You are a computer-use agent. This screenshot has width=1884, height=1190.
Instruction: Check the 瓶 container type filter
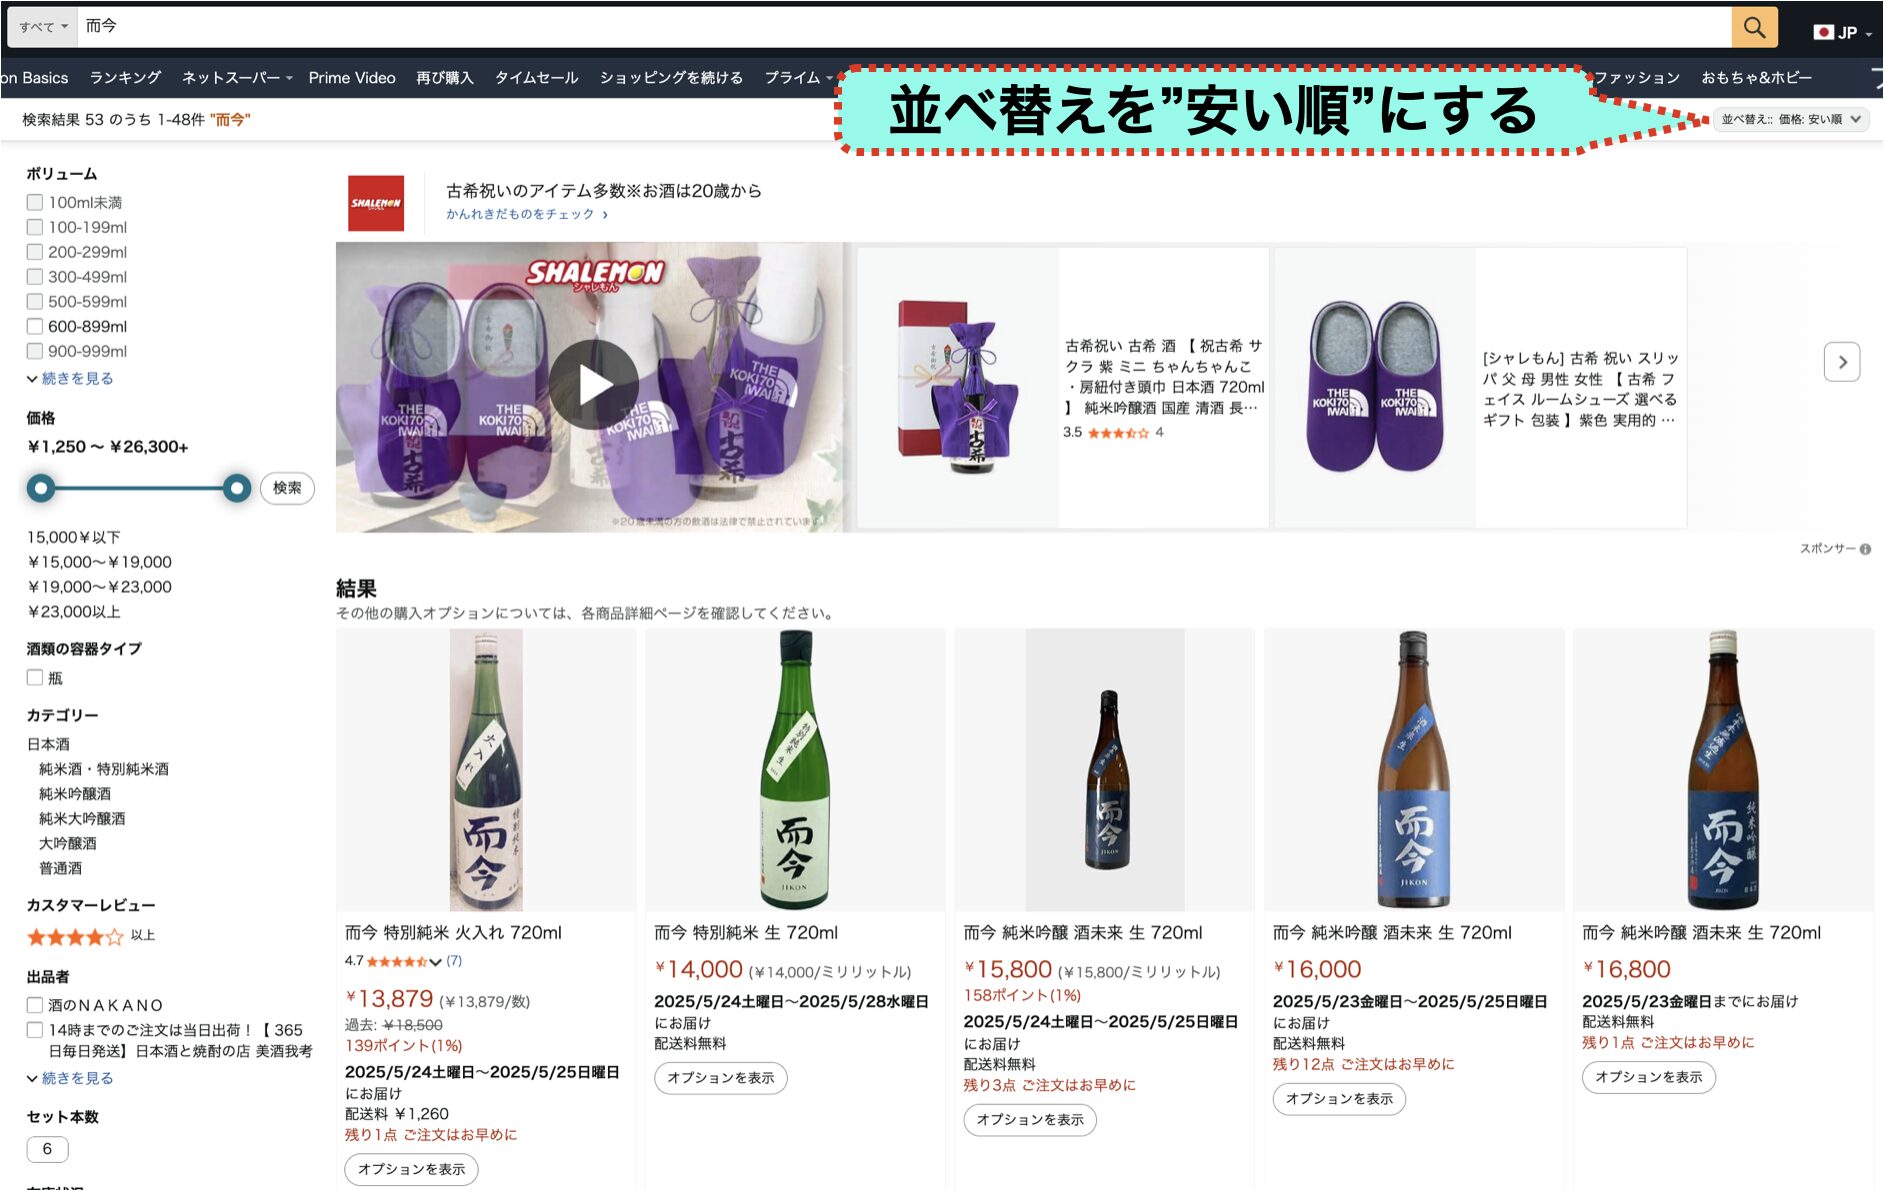coord(35,677)
